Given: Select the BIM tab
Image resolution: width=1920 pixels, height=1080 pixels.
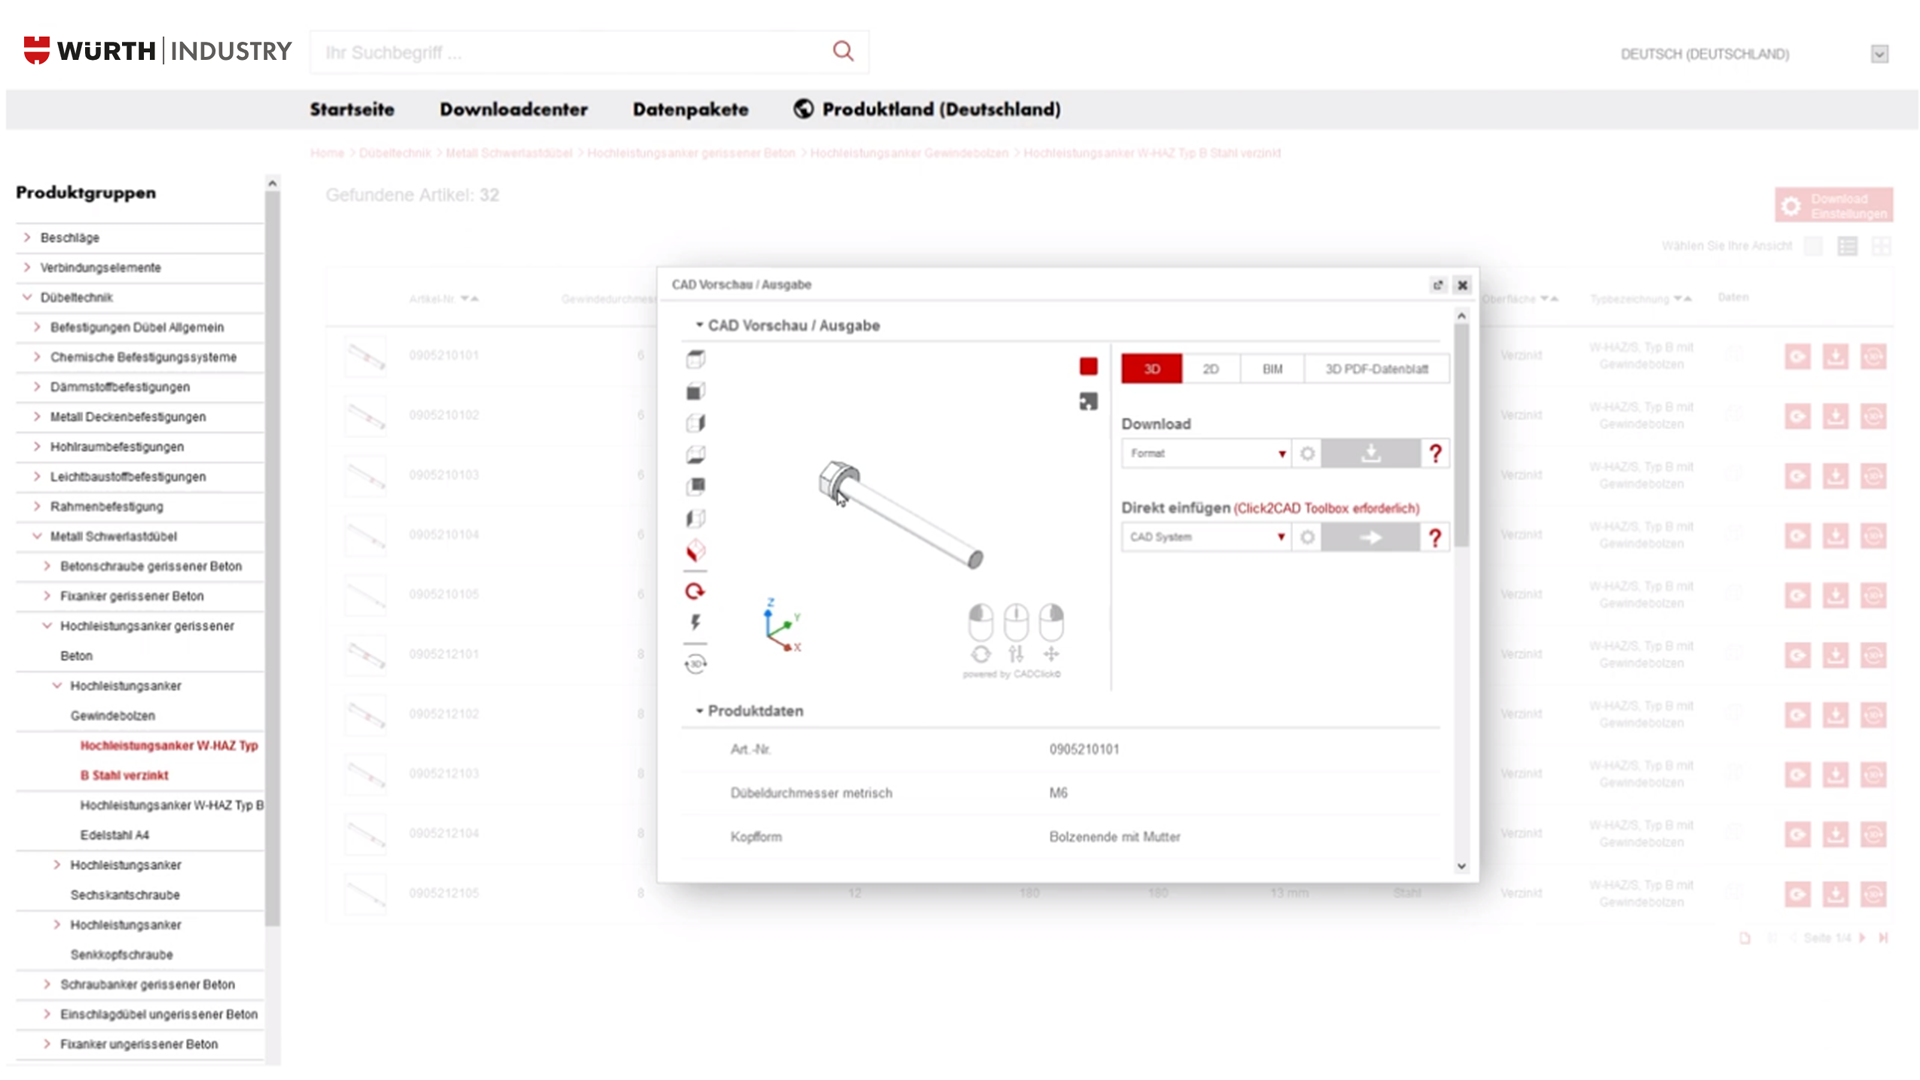Looking at the screenshot, I should (1272, 369).
